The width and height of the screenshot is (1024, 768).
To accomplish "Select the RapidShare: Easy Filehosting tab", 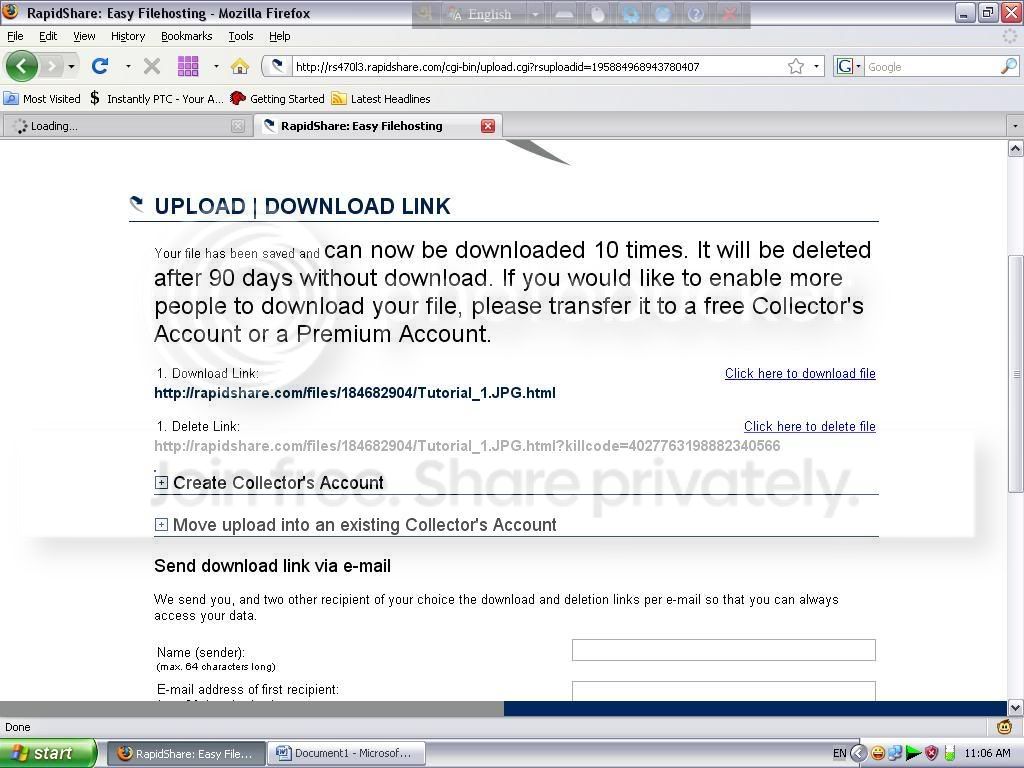I will (x=377, y=126).
